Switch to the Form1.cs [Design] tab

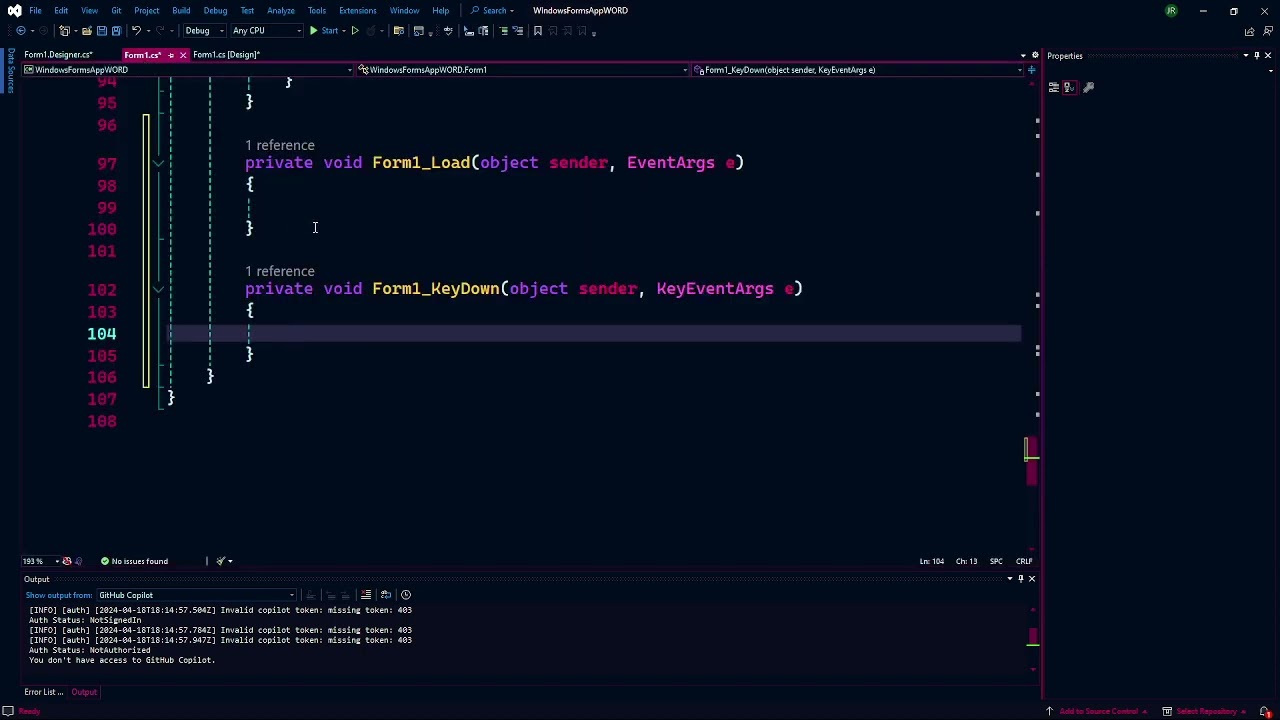226,55
